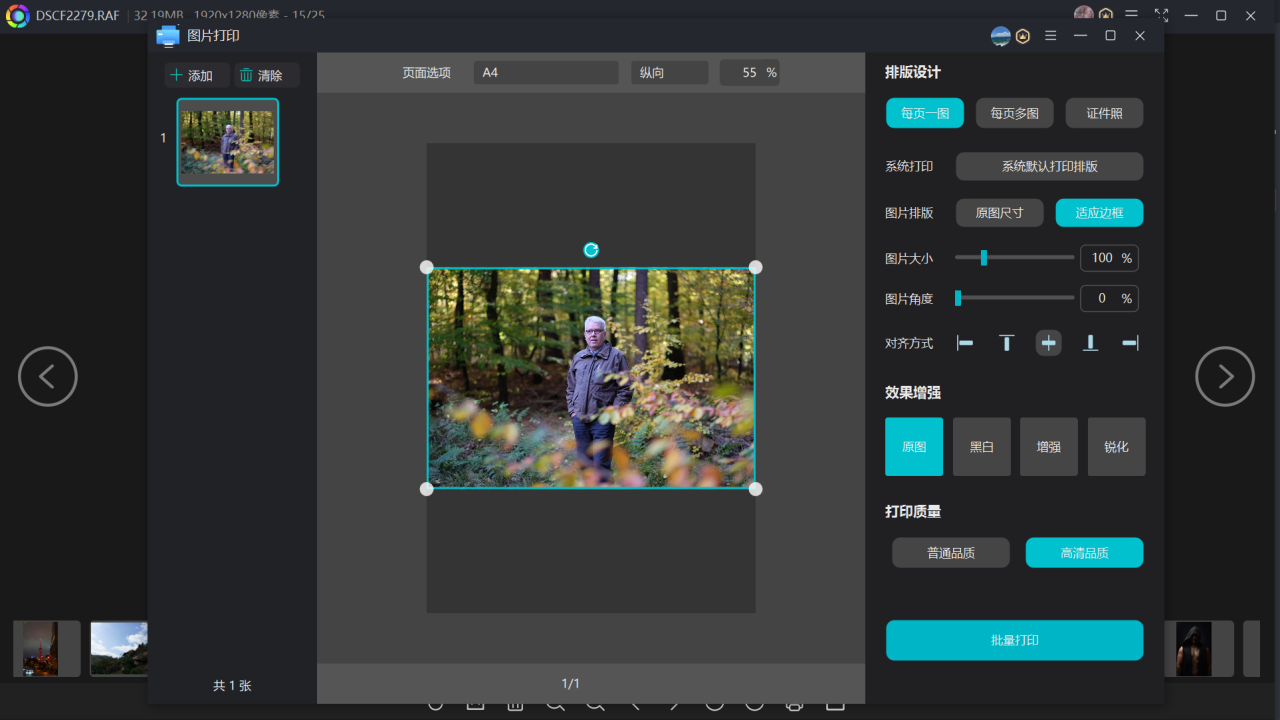The height and width of the screenshot is (720, 1280).
Task: Switch to 证件照 layout tab
Action: 1104,113
